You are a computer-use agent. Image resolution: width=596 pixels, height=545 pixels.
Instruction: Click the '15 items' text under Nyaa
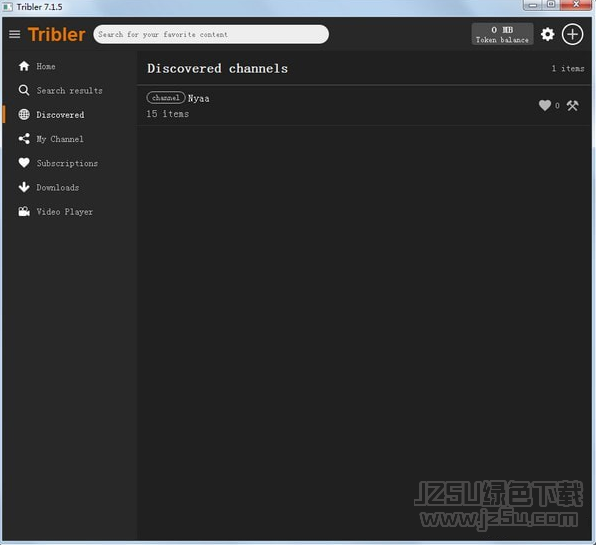168,114
